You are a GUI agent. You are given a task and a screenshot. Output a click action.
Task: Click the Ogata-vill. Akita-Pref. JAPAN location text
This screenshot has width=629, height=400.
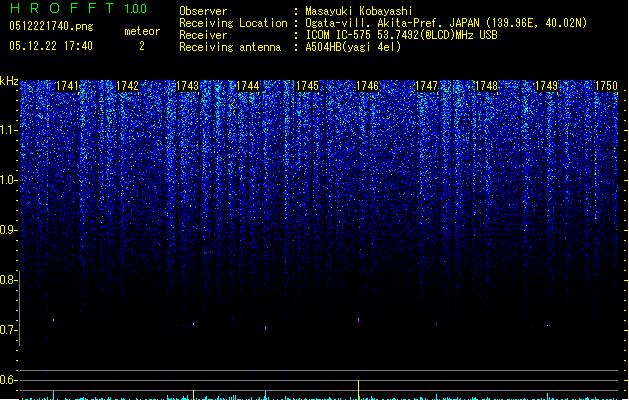446,23
